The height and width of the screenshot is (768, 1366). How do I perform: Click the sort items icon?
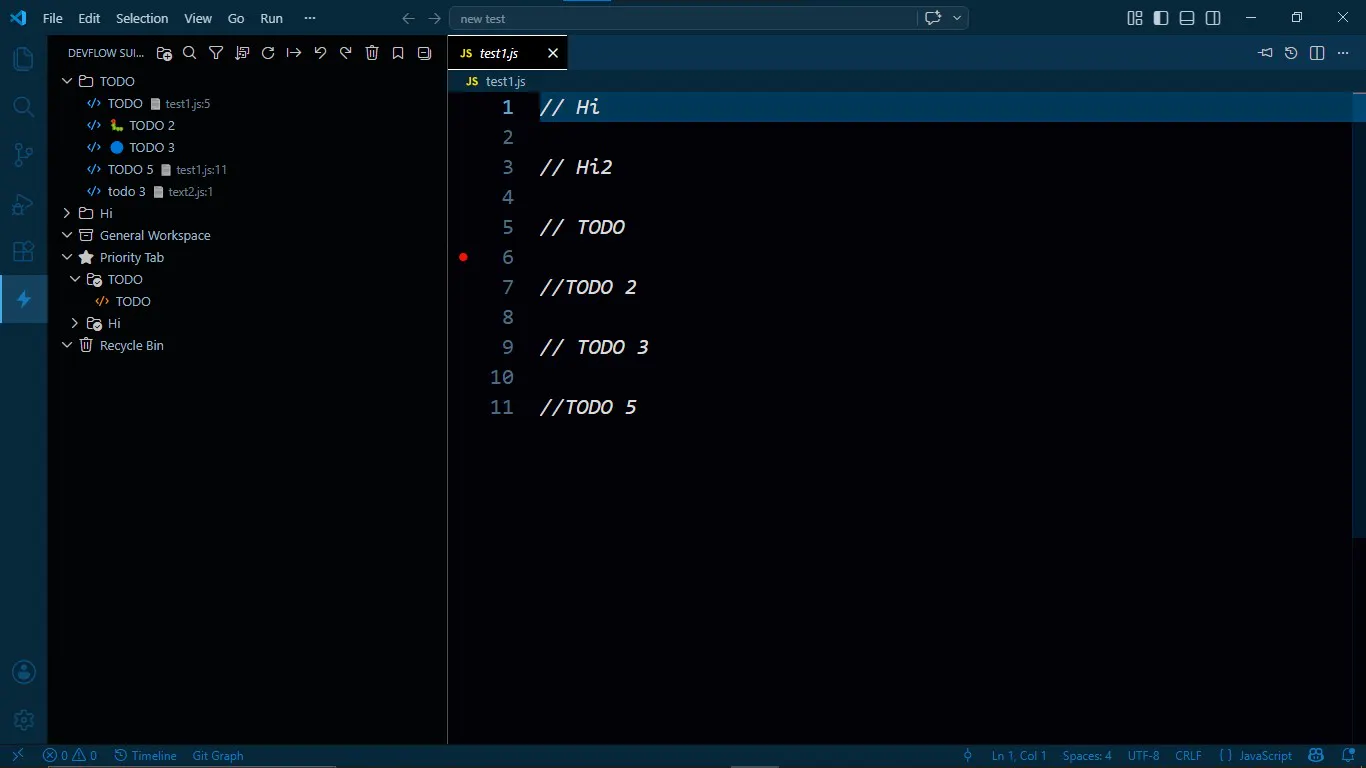(x=242, y=53)
